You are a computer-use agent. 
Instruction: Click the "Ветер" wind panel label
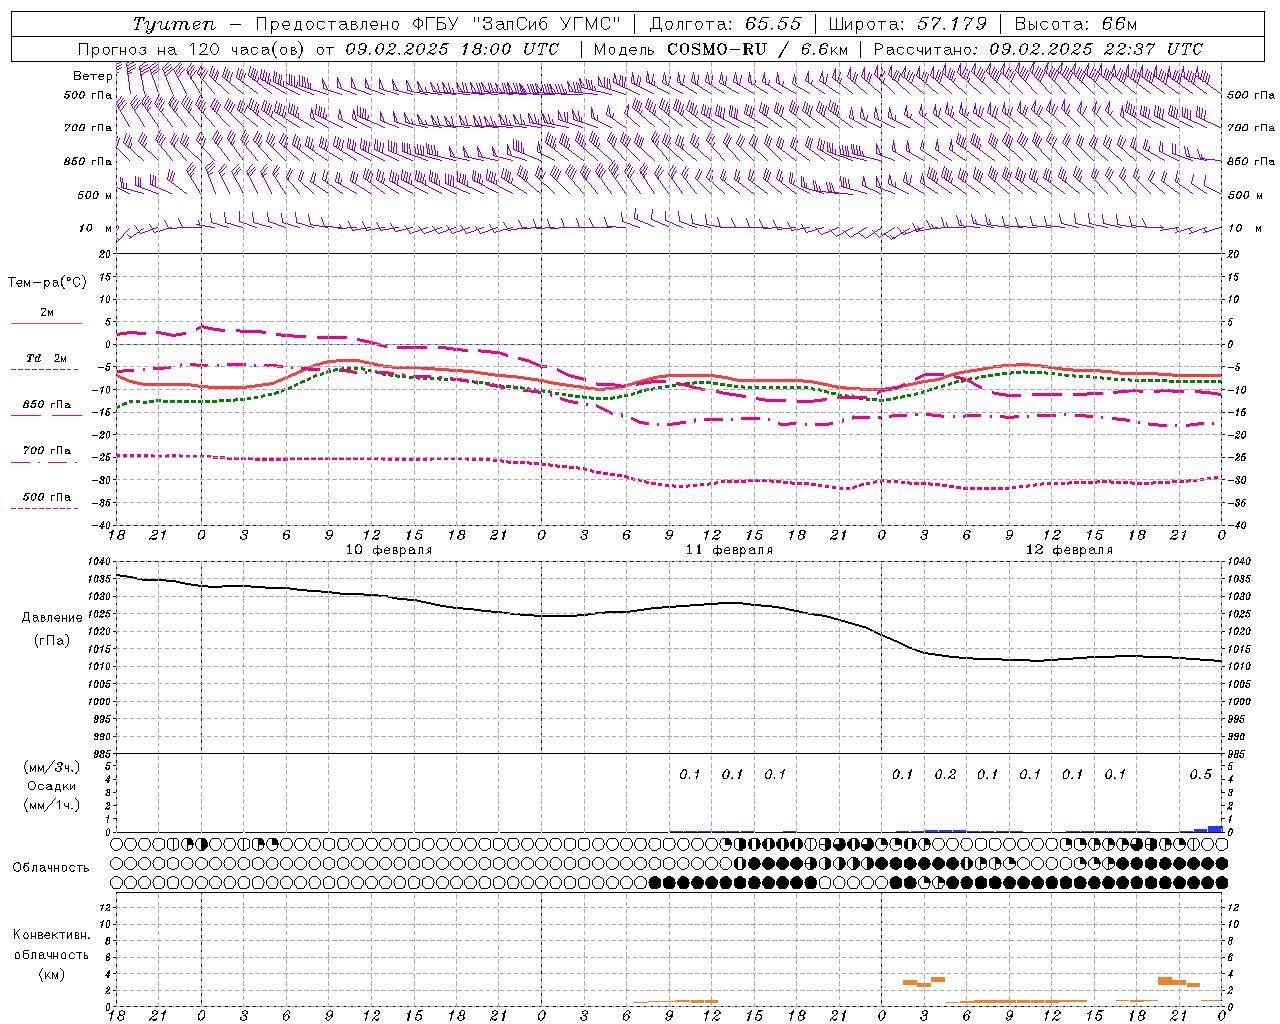pos(92,76)
